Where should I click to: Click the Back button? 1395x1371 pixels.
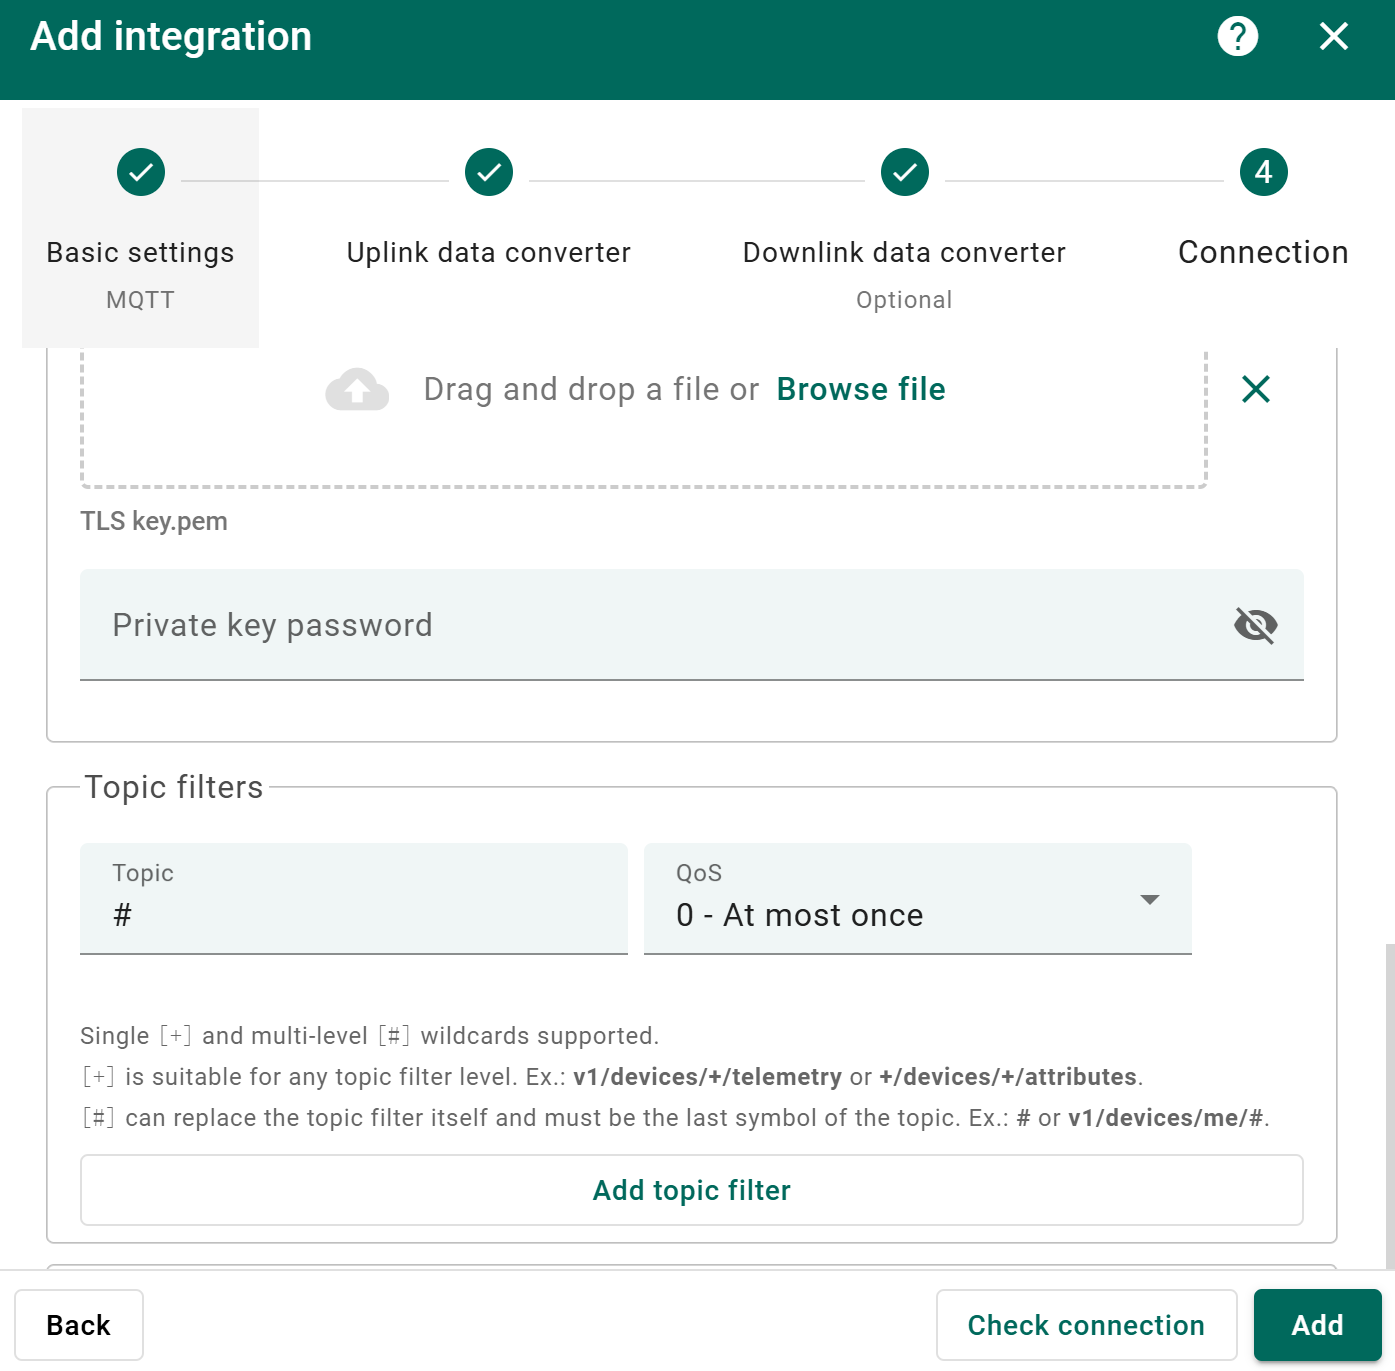coord(79,1325)
